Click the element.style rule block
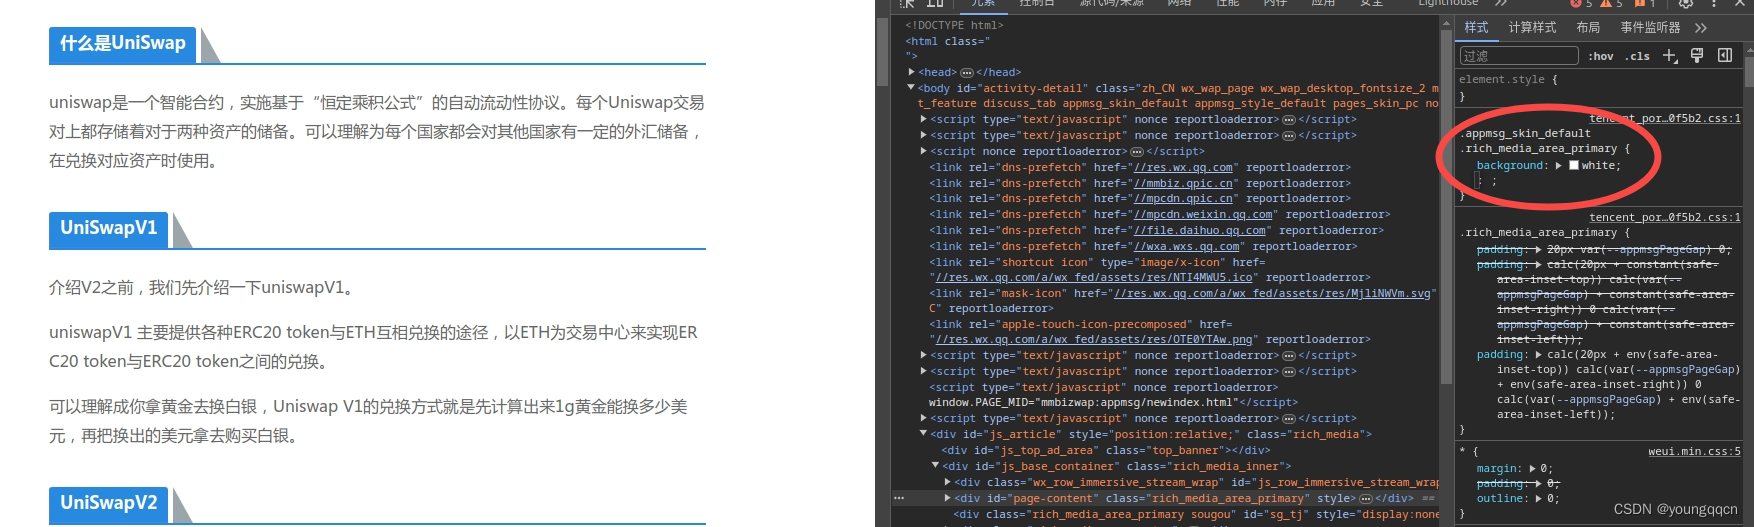 pos(1598,88)
